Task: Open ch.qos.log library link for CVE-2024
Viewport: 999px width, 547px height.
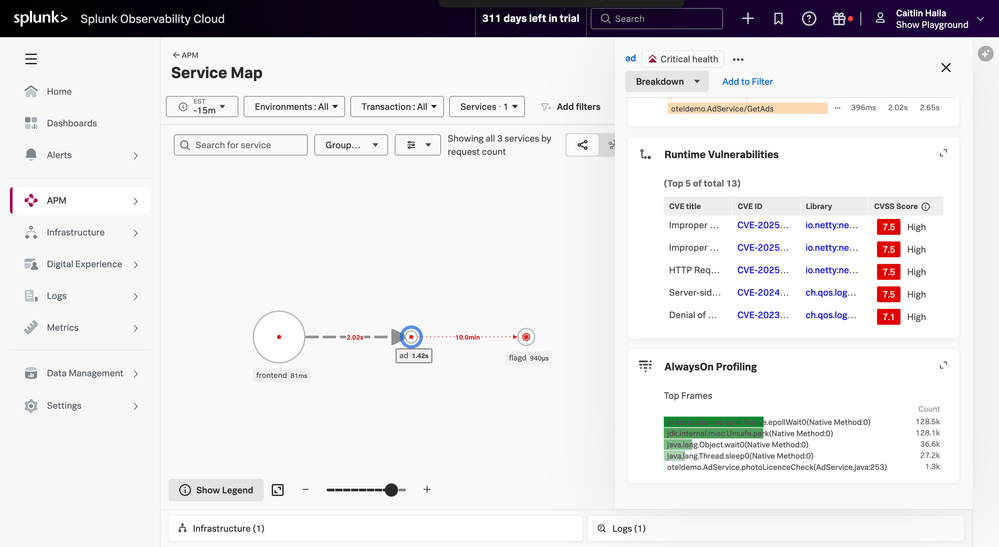Action: pos(831,293)
